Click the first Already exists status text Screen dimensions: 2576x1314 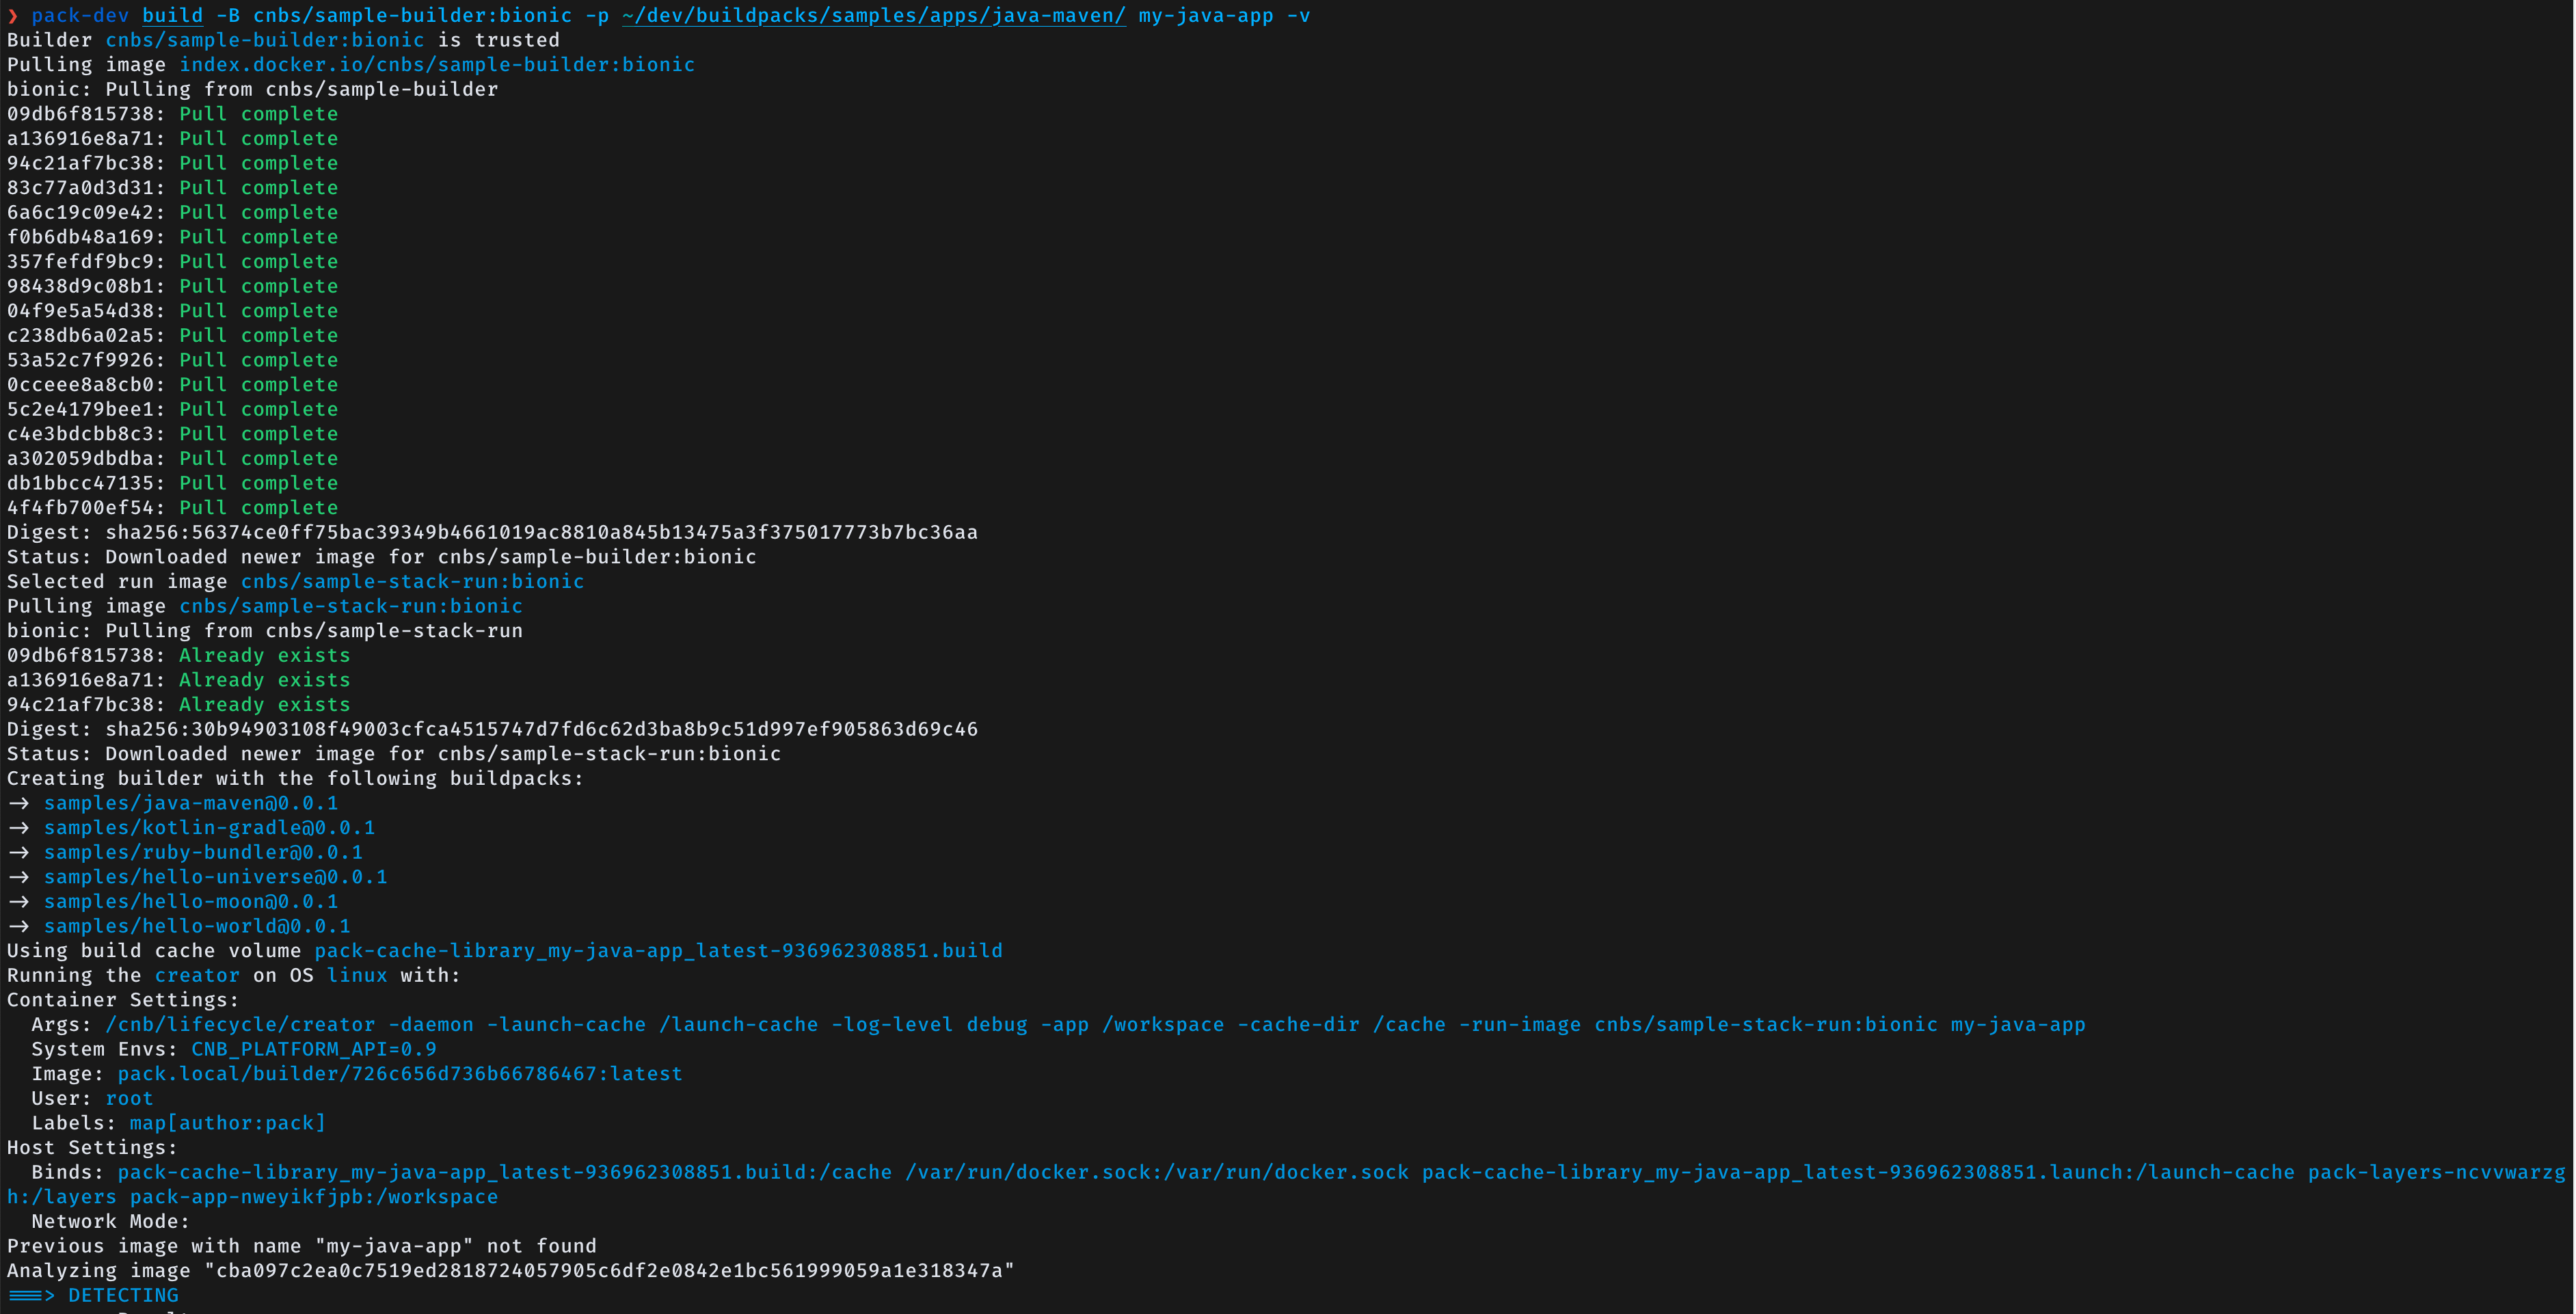tap(264, 656)
